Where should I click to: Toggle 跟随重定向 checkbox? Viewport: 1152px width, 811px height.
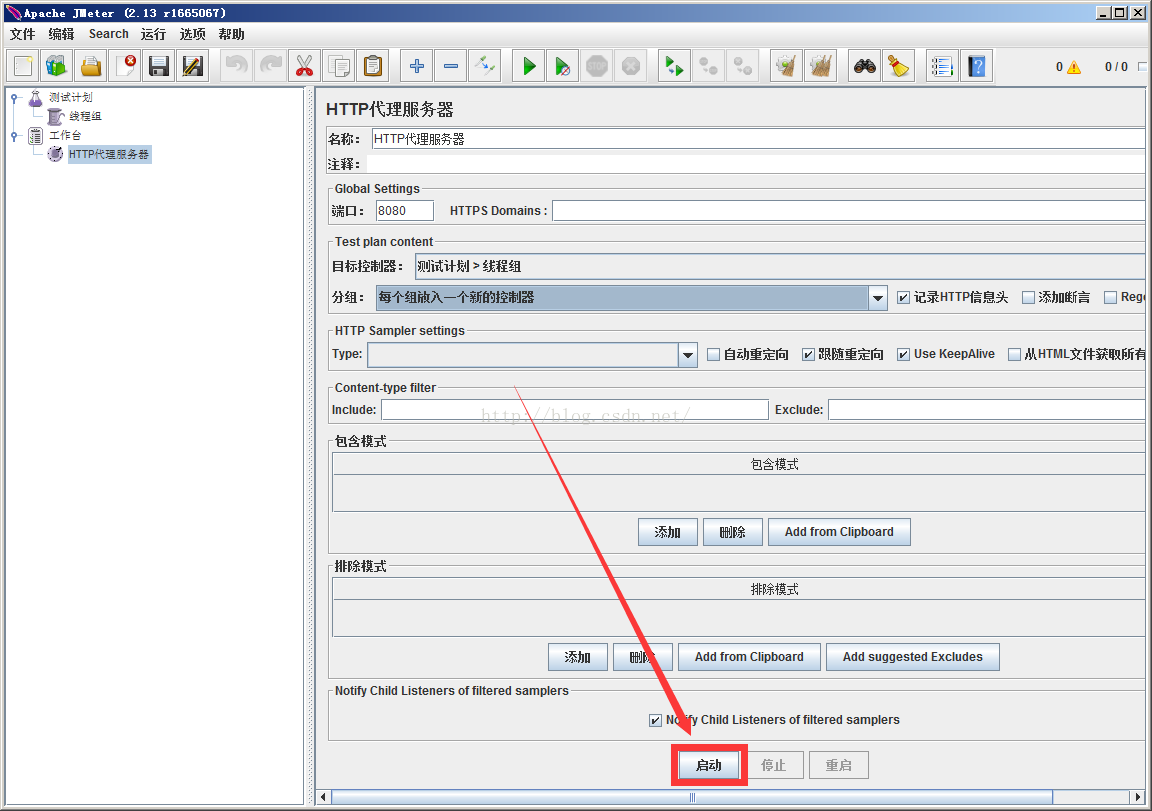coord(808,355)
